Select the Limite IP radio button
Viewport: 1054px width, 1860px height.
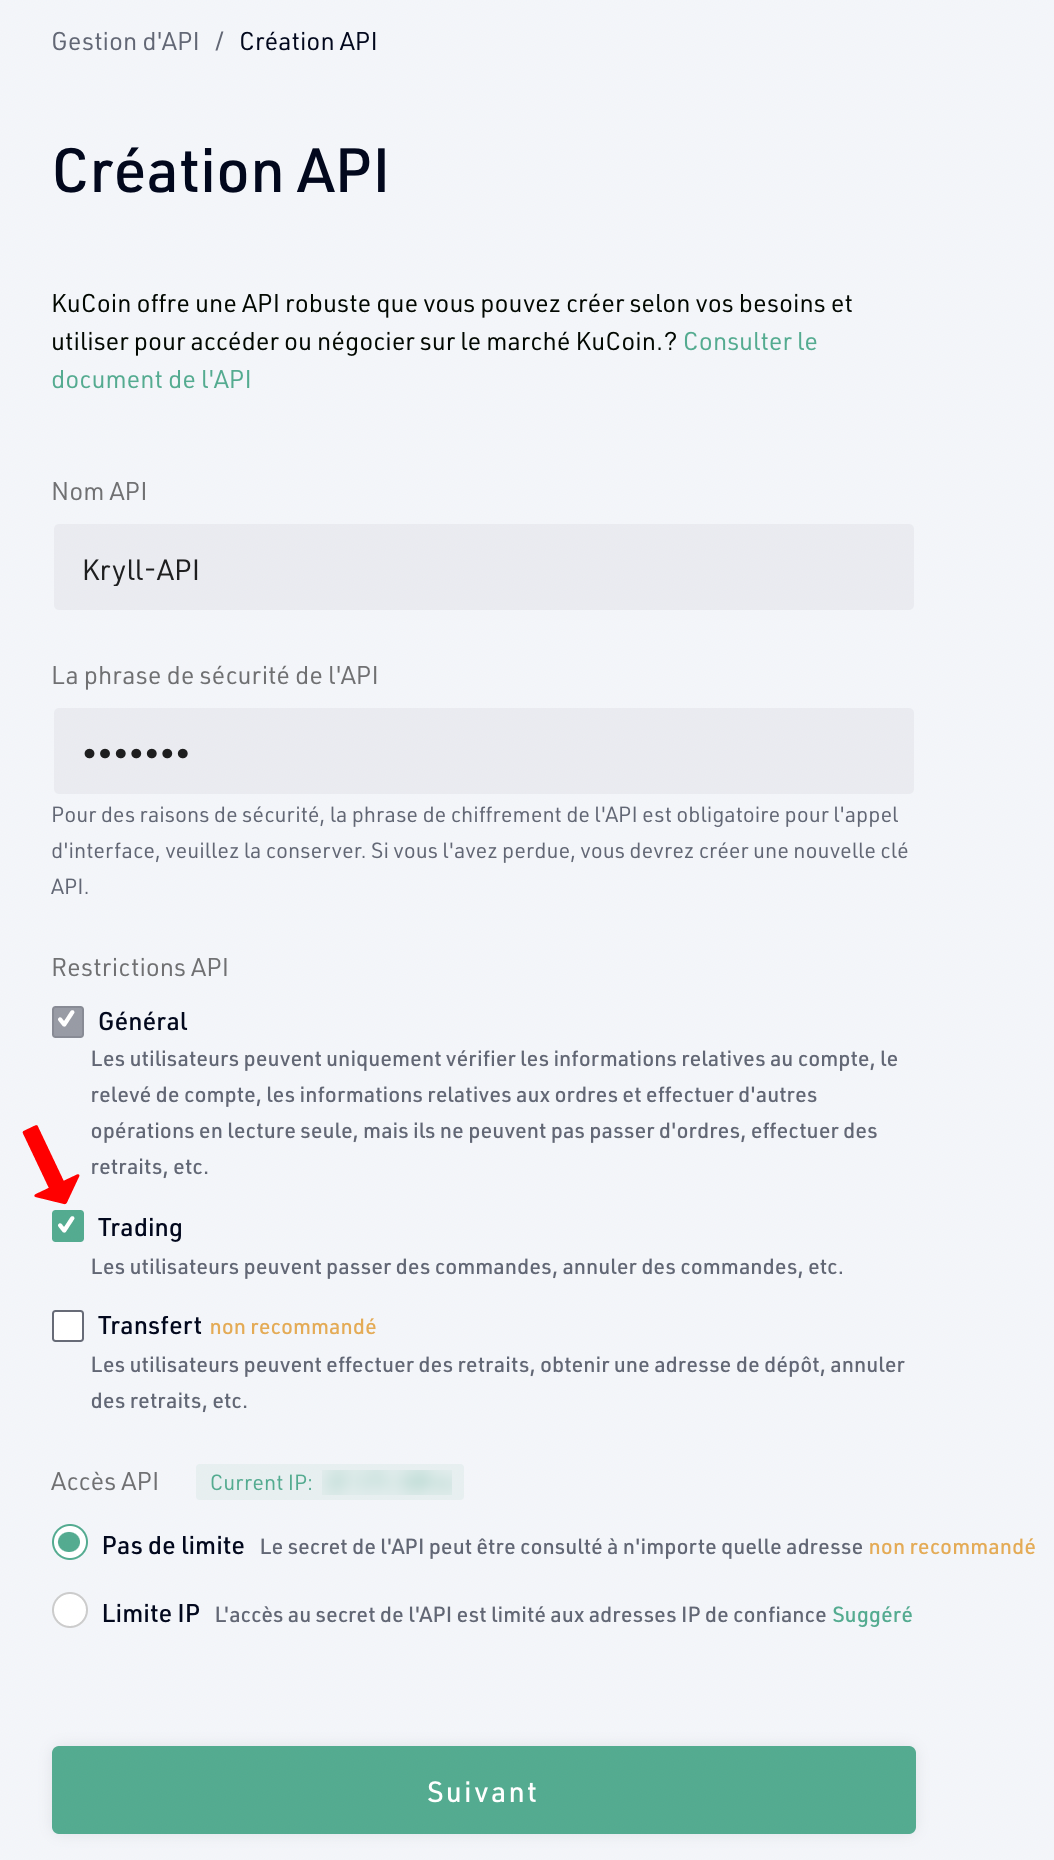[70, 1610]
